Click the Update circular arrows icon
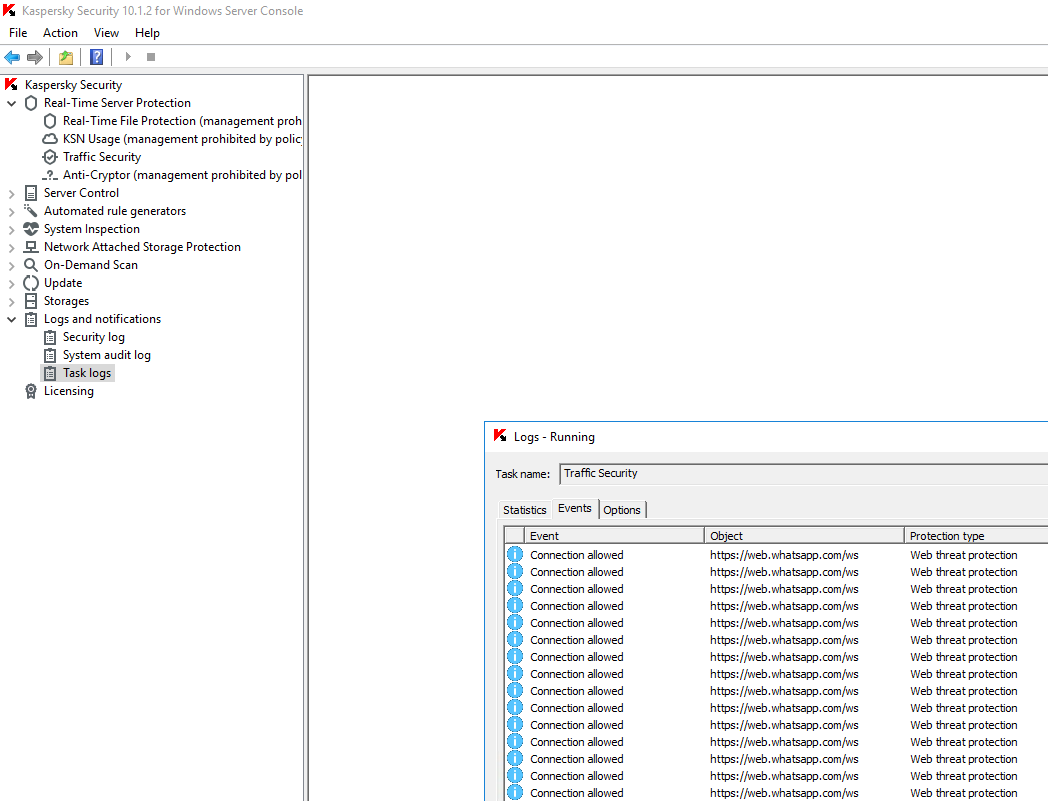This screenshot has width=1048, height=801. coord(31,283)
